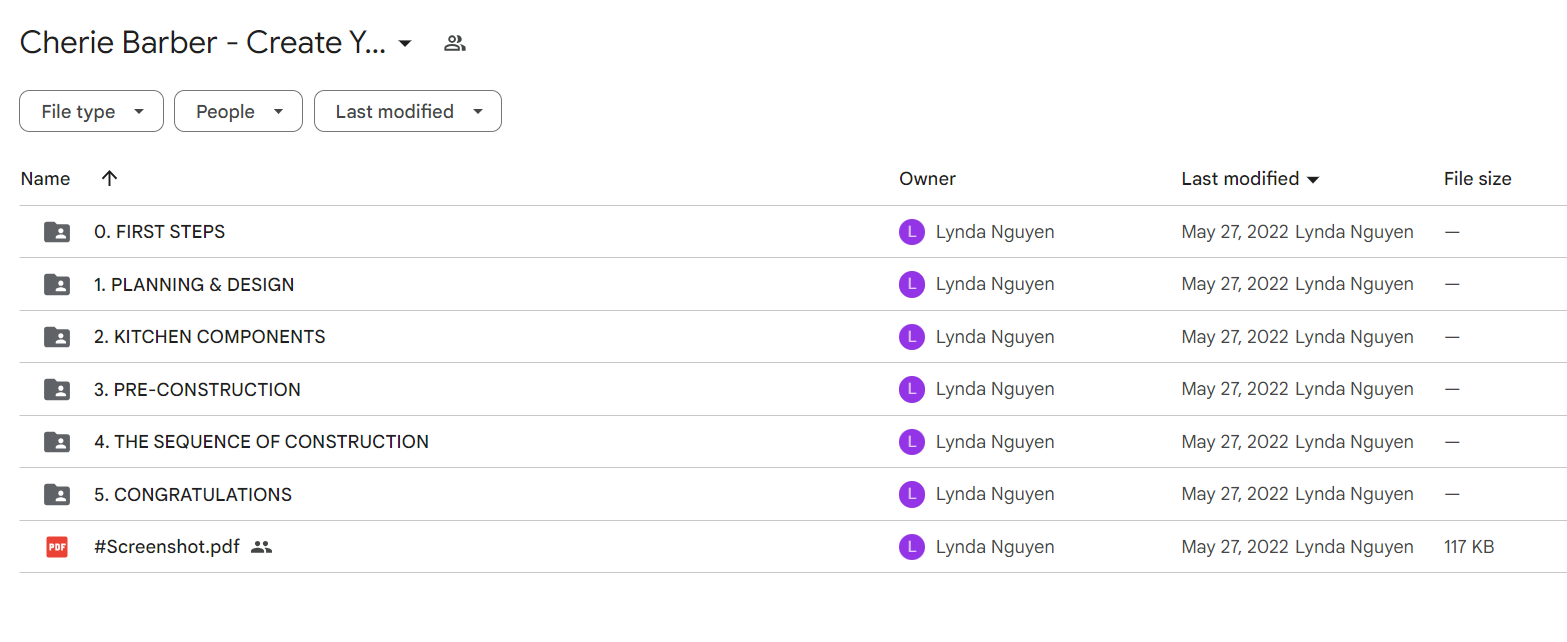Click the Owner column header
This screenshot has width=1567, height=642.
(x=927, y=179)
